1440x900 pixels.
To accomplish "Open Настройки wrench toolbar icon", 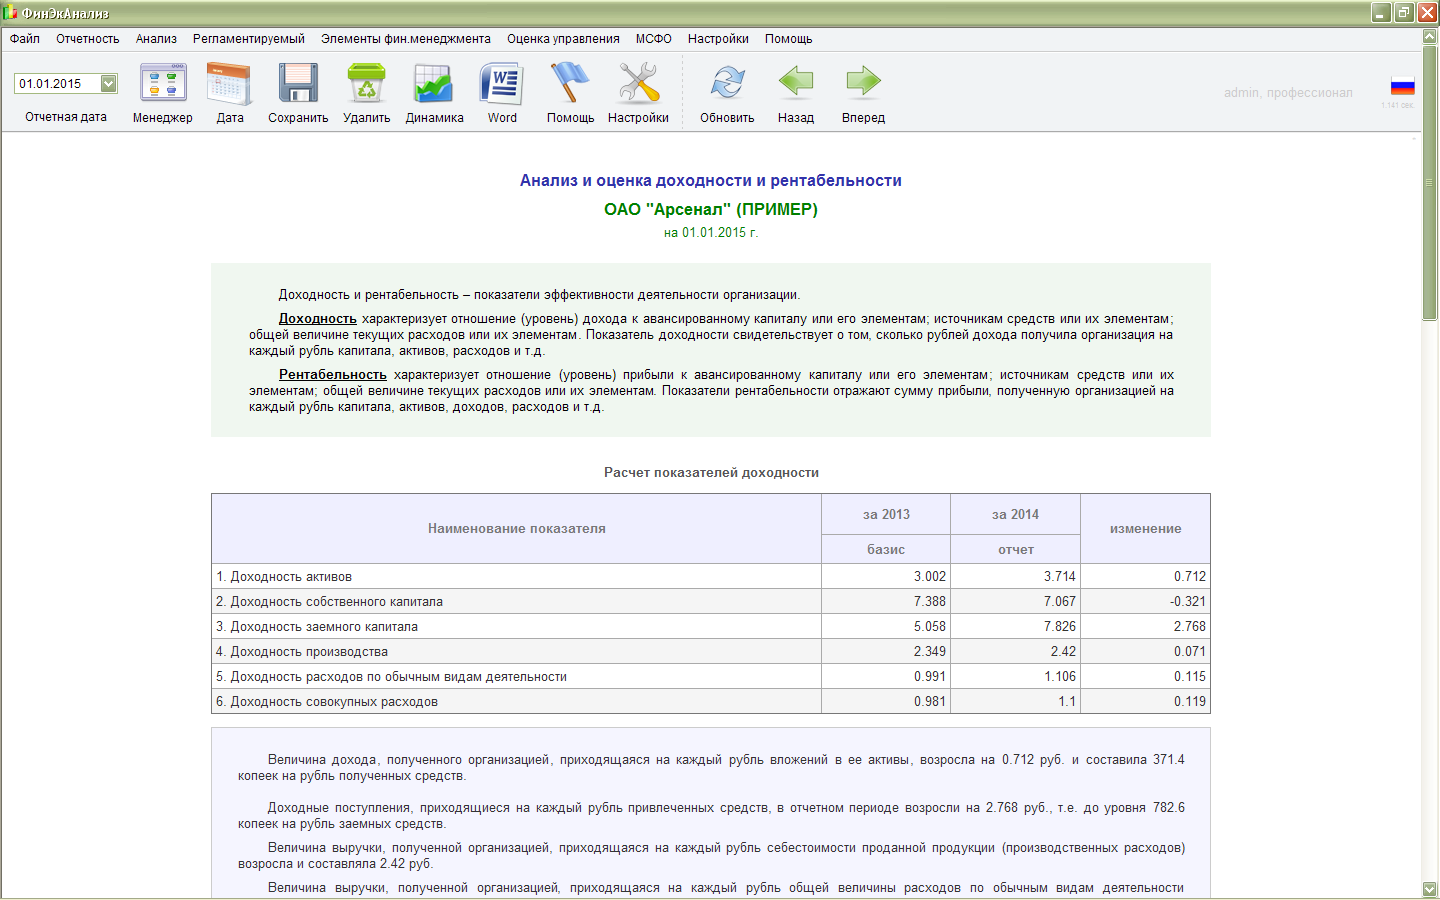I will pyautogui.click(x=638, y=83).
